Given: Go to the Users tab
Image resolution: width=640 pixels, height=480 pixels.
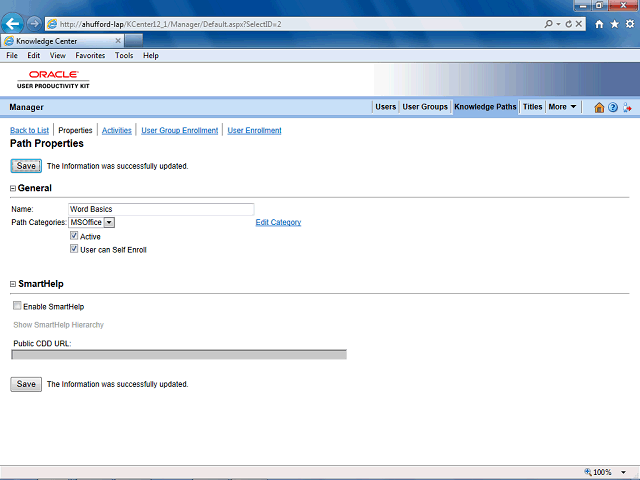Looking at the screenshot, I should click(385, 107).
